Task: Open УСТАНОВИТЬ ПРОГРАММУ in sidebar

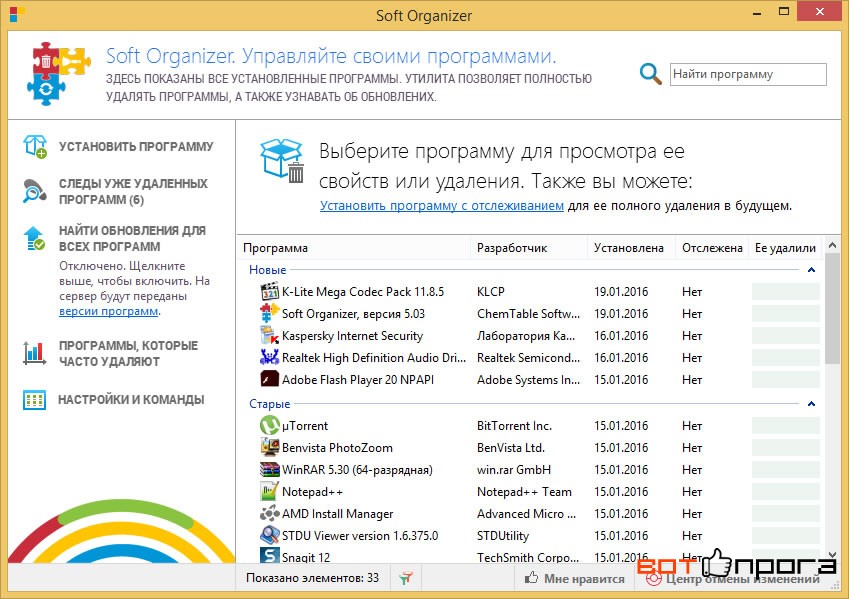Action: click(136, 147)
